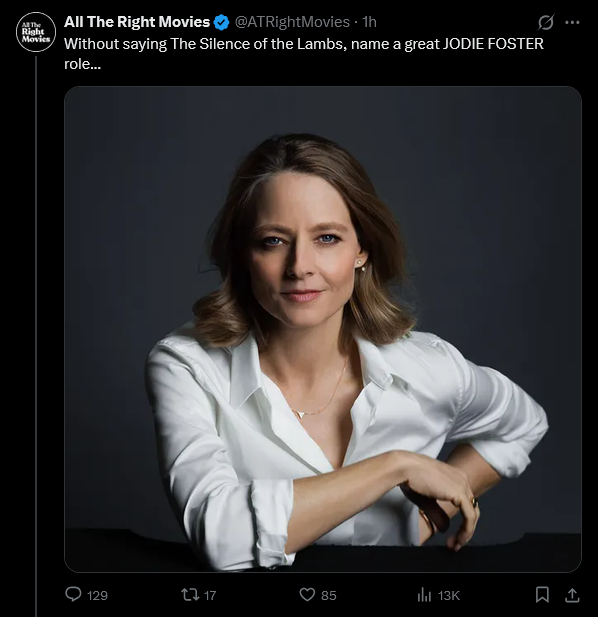598x617 pixels.
Task: Click the repost arrows icon
Action: 190,595
